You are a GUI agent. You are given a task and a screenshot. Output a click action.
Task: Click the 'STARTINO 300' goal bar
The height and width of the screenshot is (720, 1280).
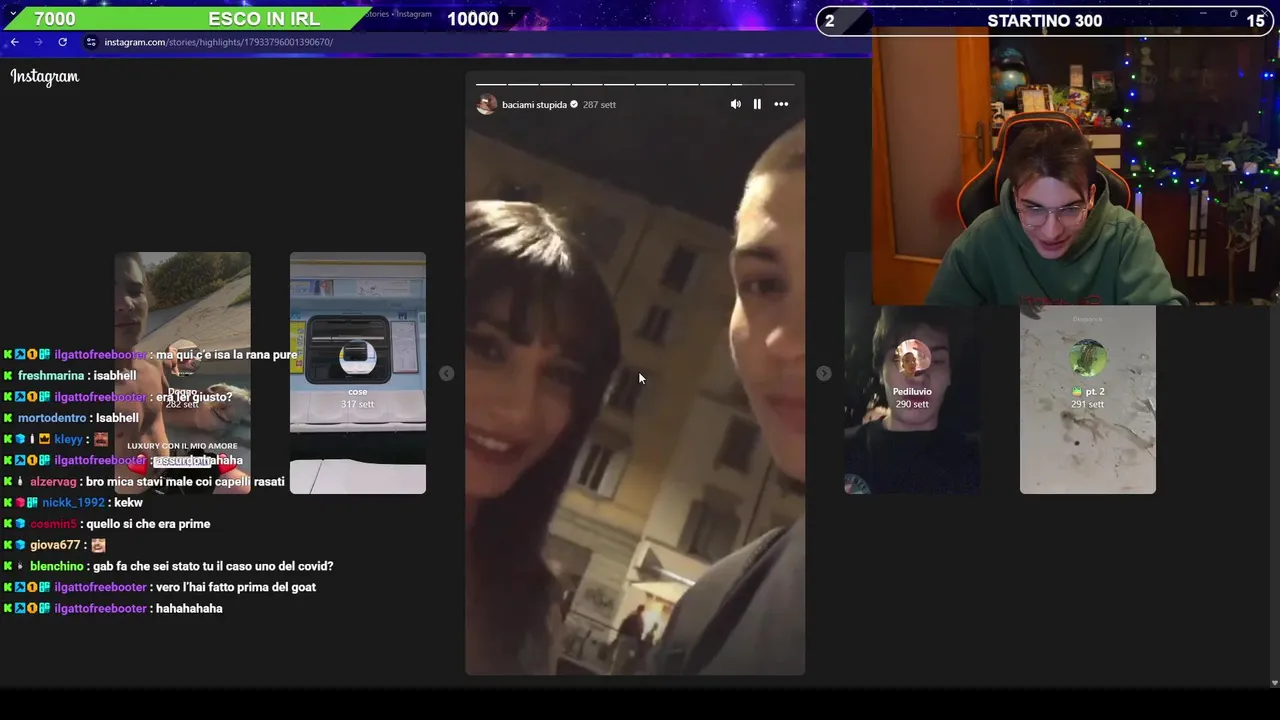[1045, 21]
